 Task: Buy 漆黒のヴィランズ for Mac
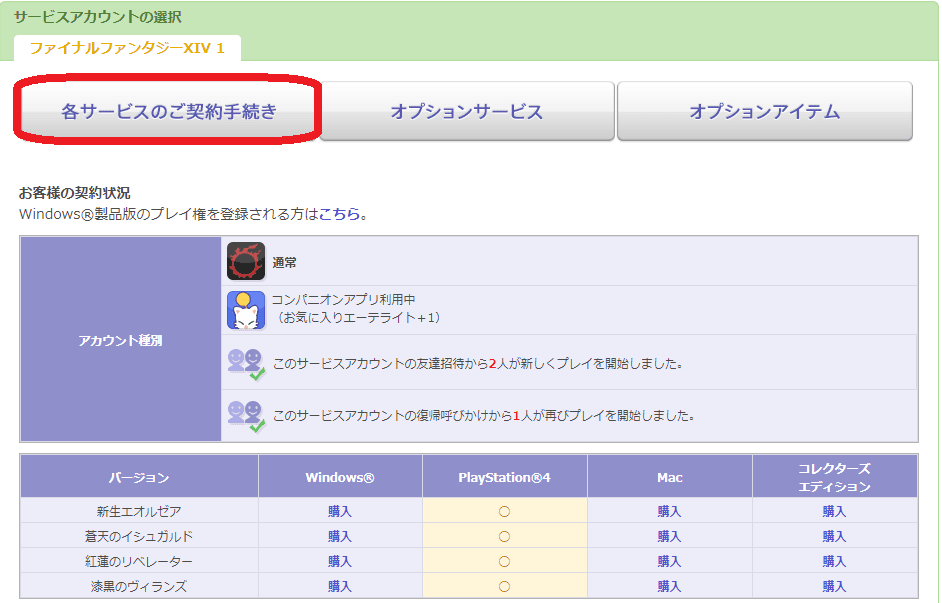click(669, 586)
